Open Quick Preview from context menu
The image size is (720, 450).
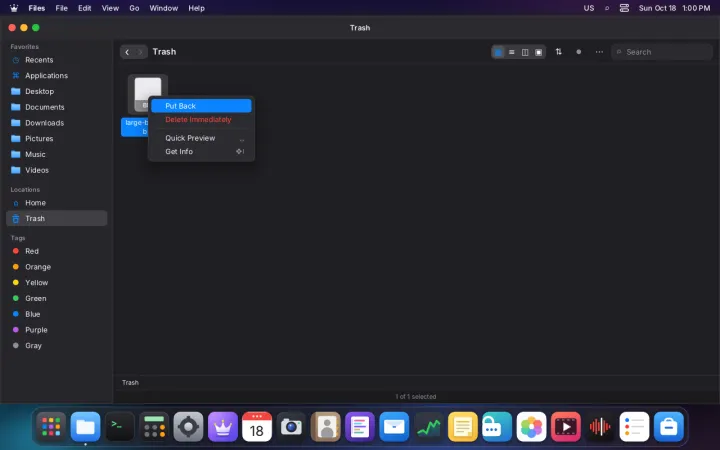tap(201, 138)
